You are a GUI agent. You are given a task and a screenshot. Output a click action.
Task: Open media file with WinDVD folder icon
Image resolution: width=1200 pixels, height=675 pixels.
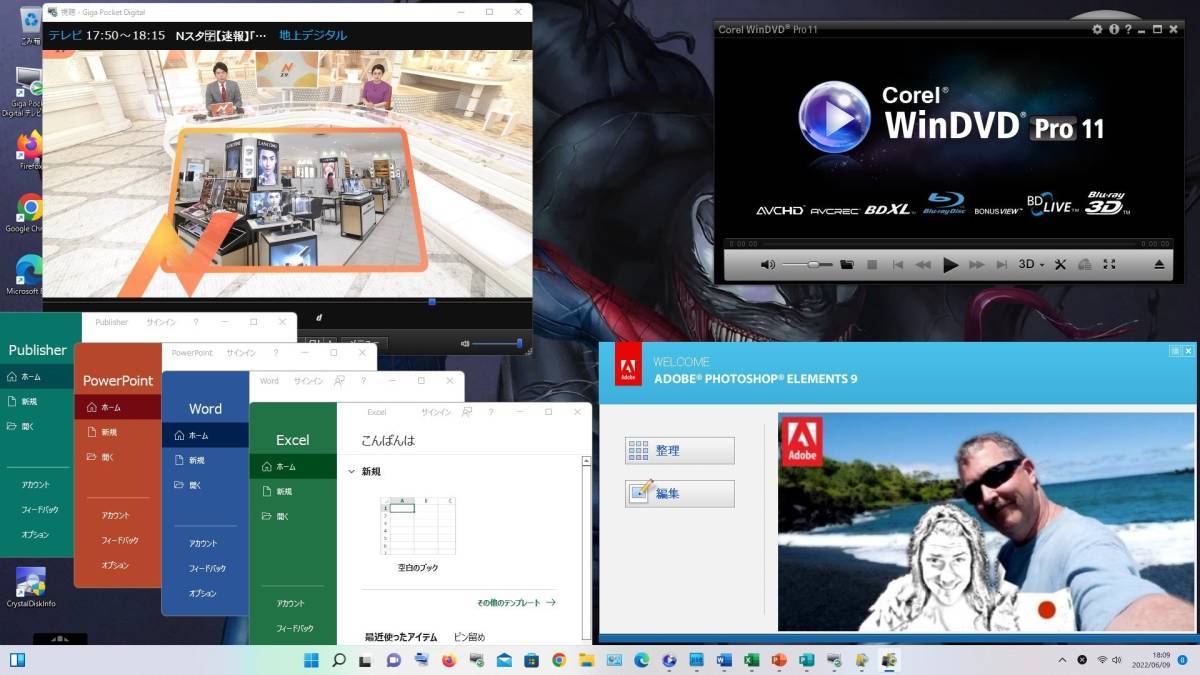847,265
